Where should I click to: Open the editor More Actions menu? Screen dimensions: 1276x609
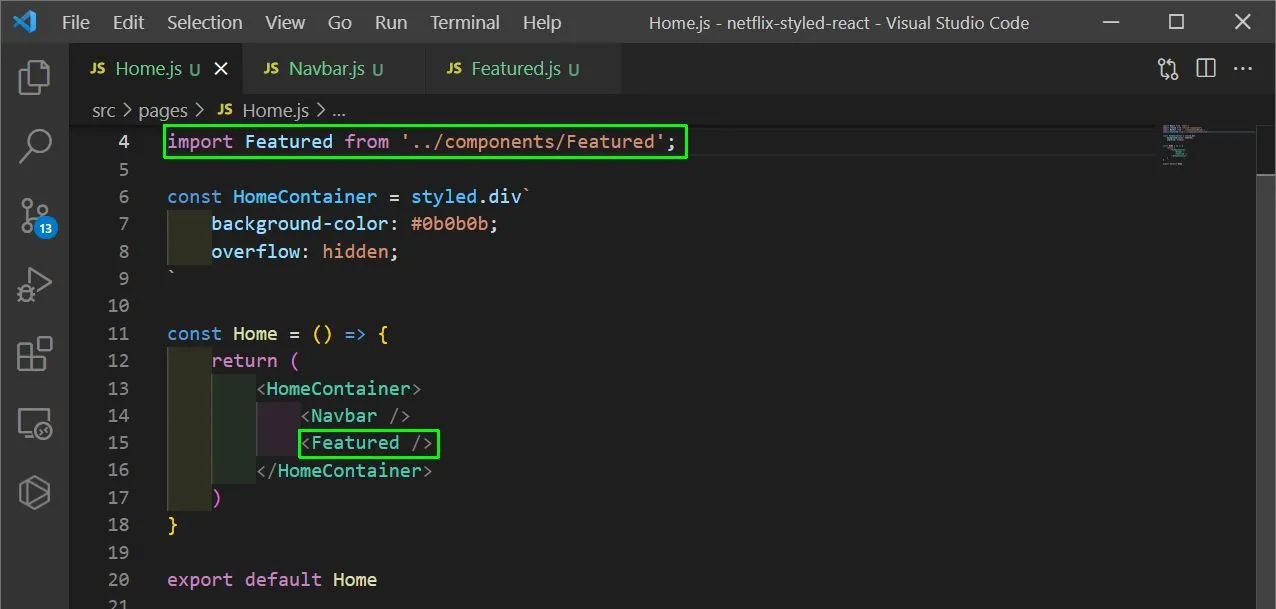(x=1243, y=69)
